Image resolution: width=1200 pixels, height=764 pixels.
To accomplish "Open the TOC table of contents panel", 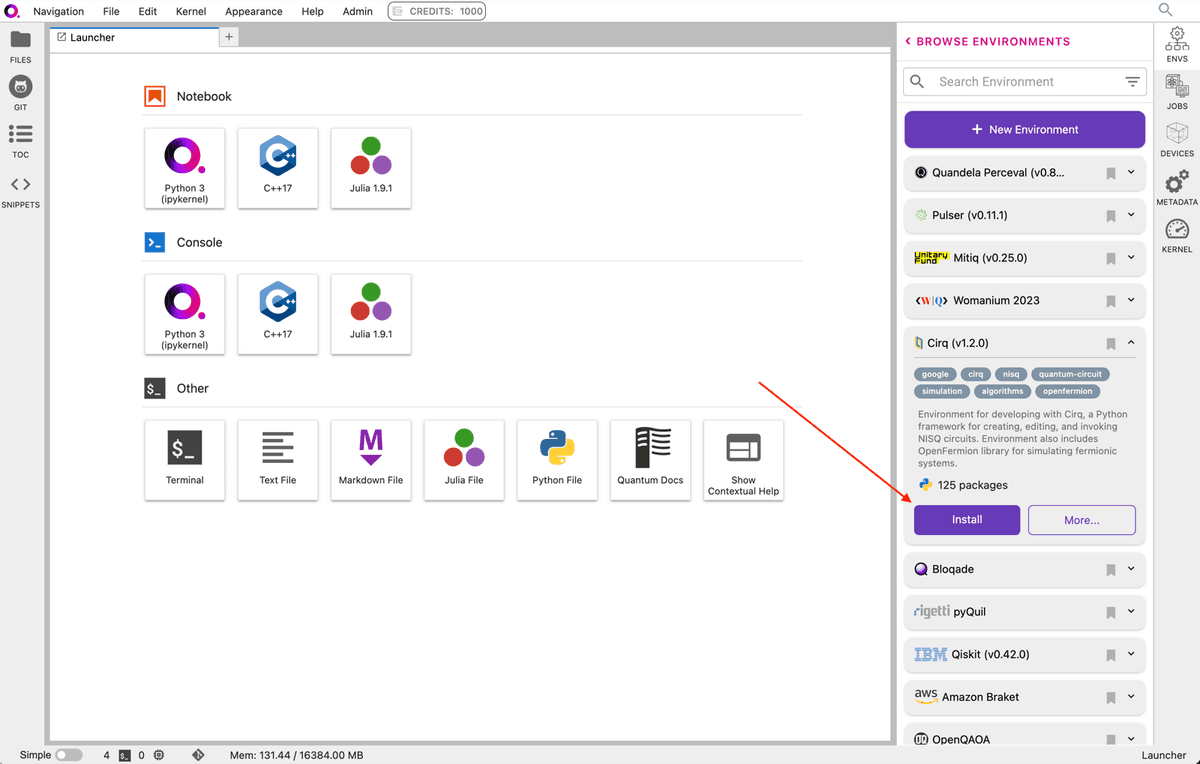I will (20, 141).
